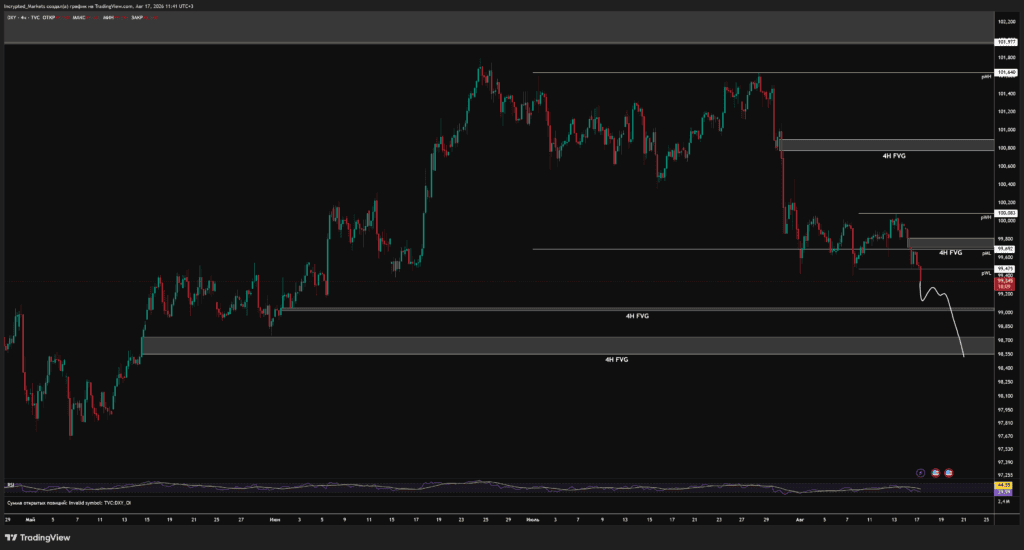Select the upper 4H FVG text label
The width and height of the screenshot is (1024, 550).
pos(894,156)
